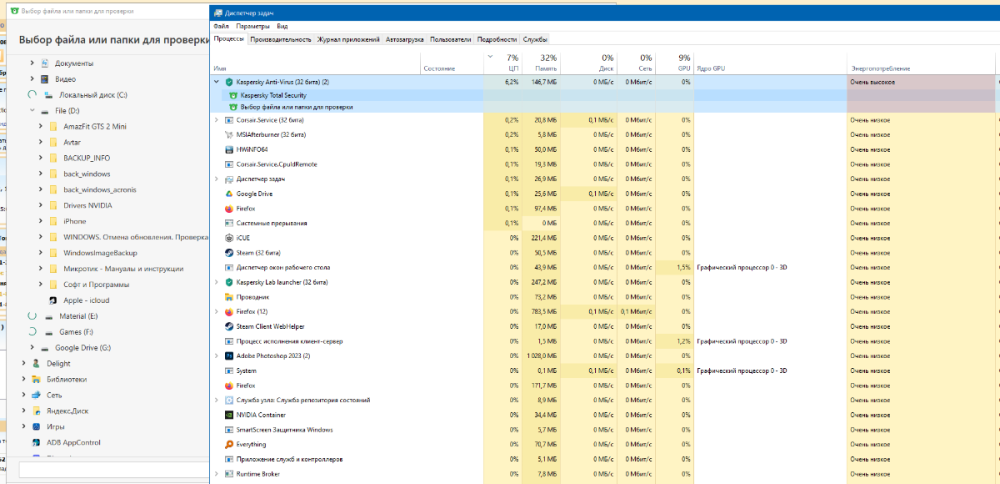This screenshot has height=484, width=1000.
Task: Expand the Firefox (12) process group
Action: (217, 312)
